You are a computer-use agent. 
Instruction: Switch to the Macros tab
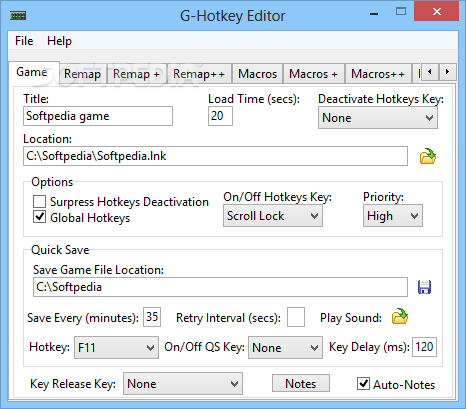(257, 74)
